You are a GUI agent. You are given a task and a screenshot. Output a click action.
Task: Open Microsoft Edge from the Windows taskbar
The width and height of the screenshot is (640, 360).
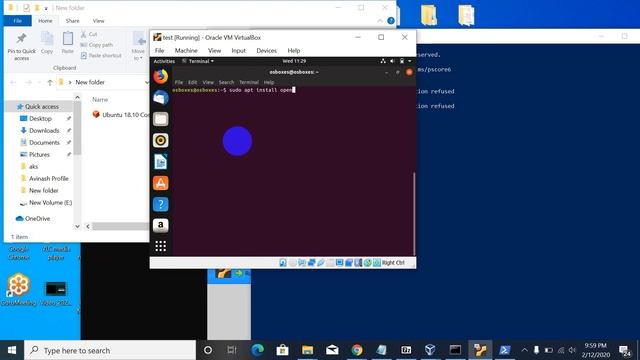coord(257,350)
